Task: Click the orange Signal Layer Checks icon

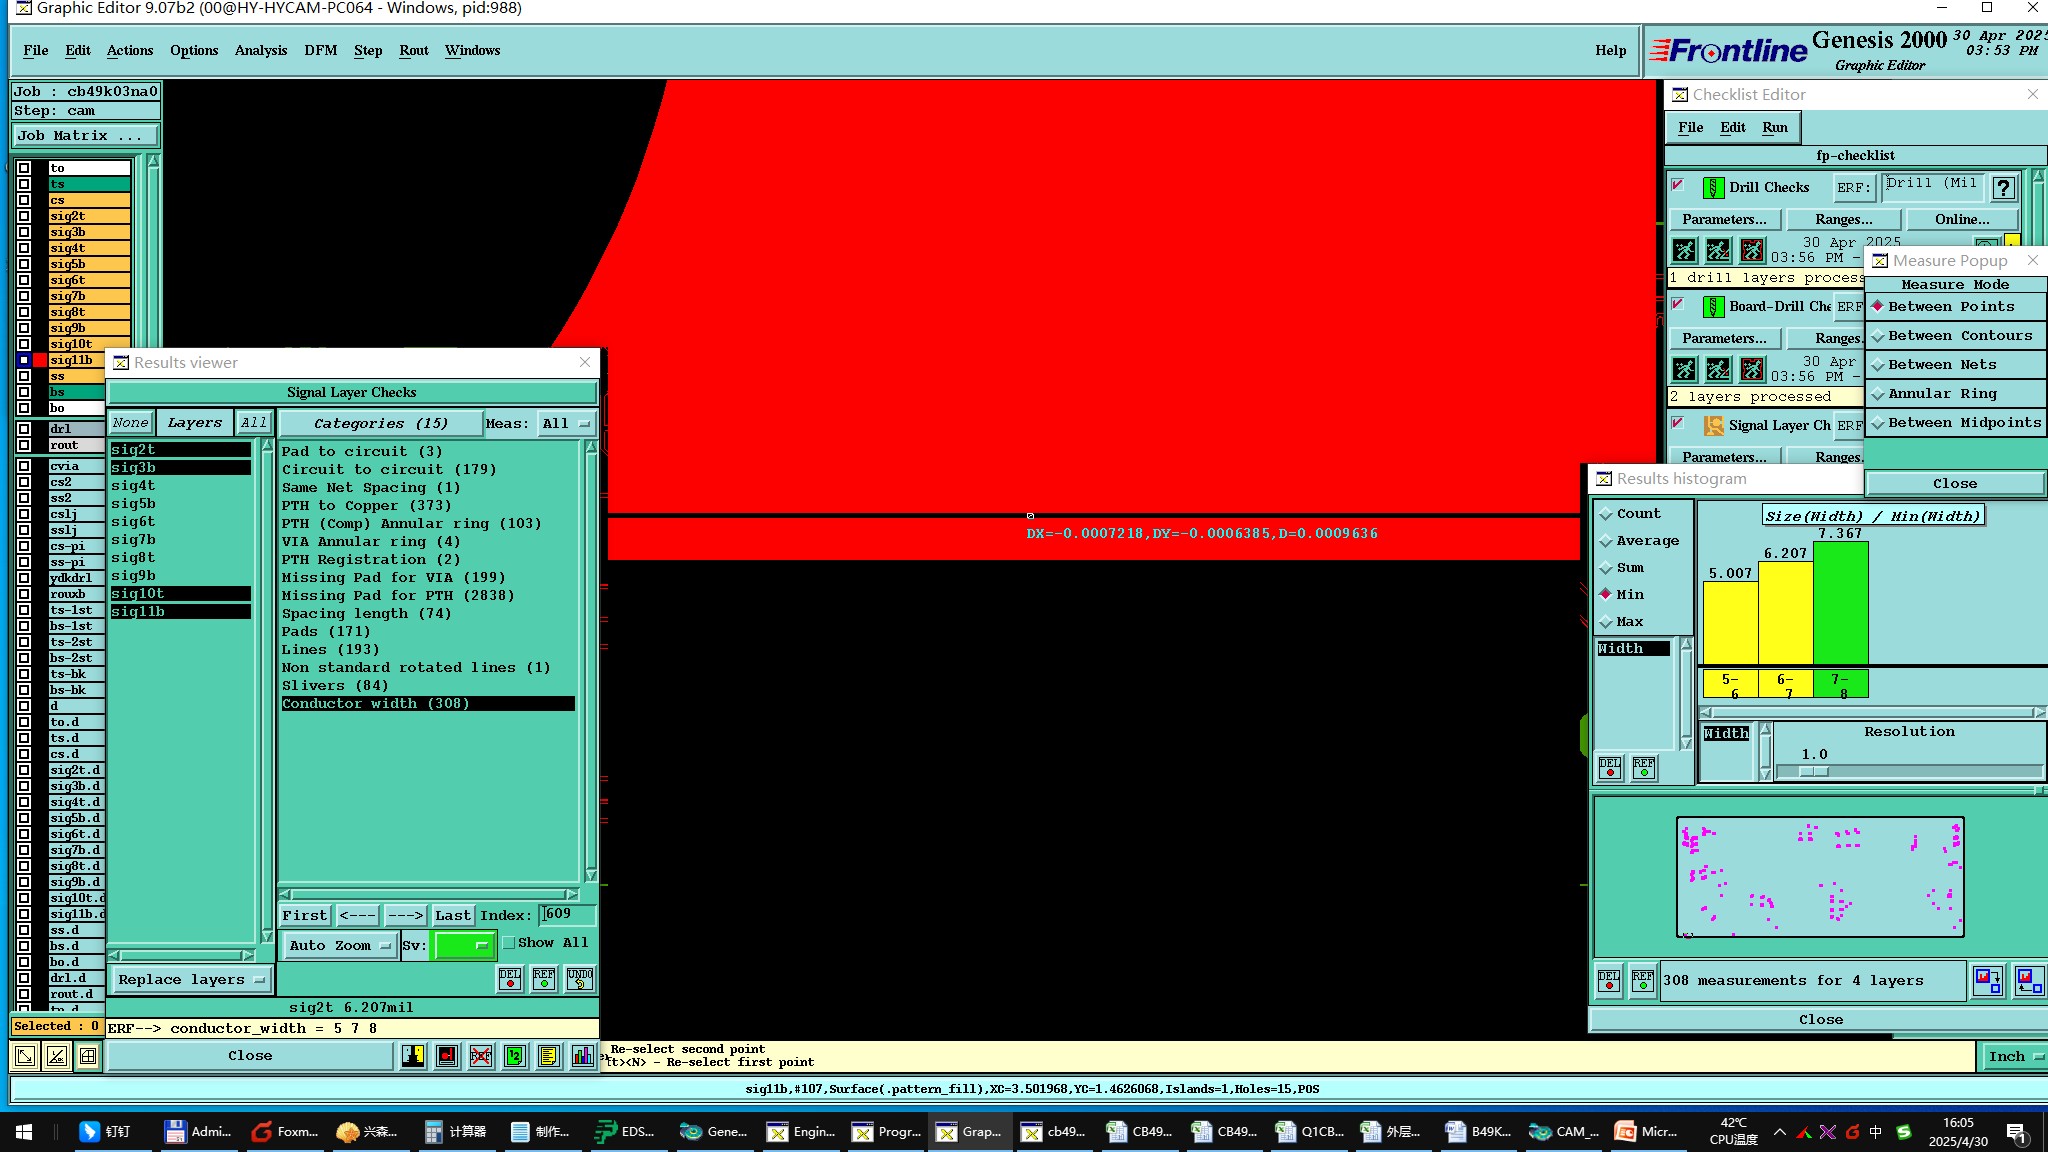Action: [1713, 426]
